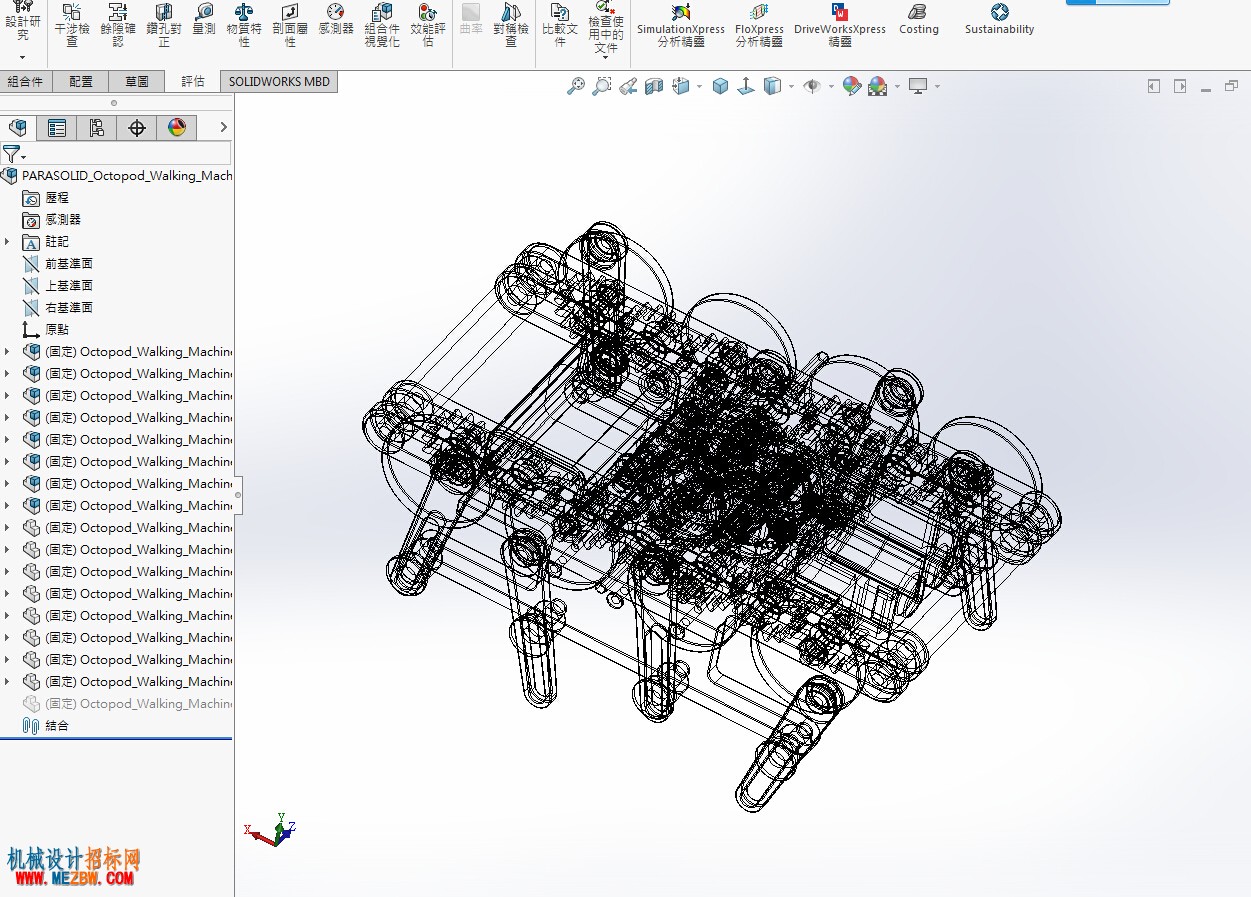Click the Previous View icon
This screenshot has width=1251, height=897.
tap(628, 87)
